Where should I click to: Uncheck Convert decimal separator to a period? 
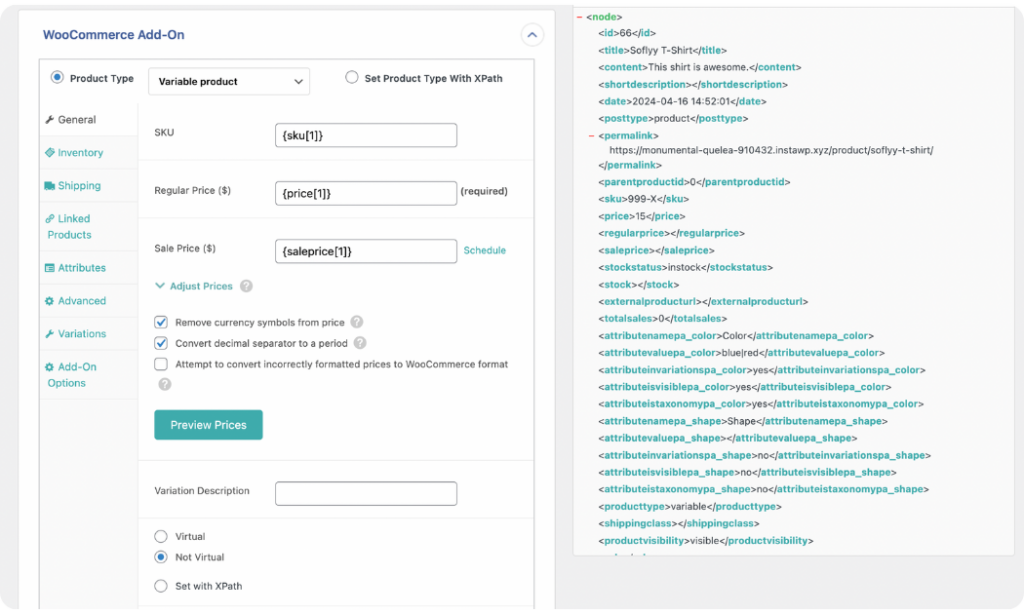pos(161,343)
